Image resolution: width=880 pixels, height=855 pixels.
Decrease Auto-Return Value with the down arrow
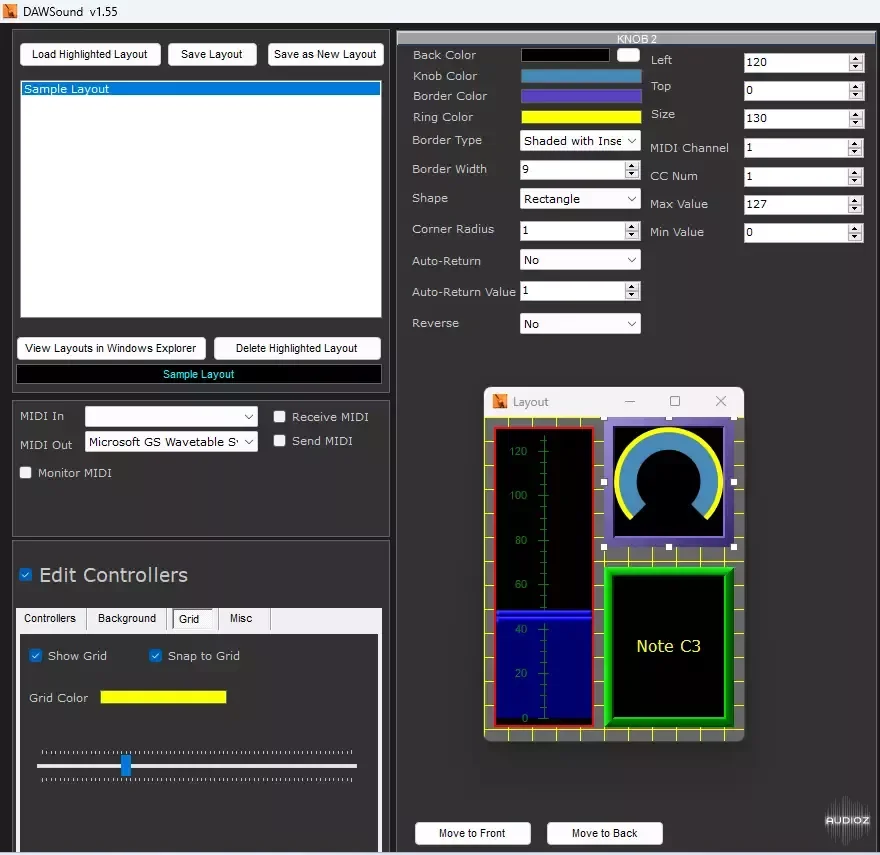pyautogui.click(x=632, y=295)
